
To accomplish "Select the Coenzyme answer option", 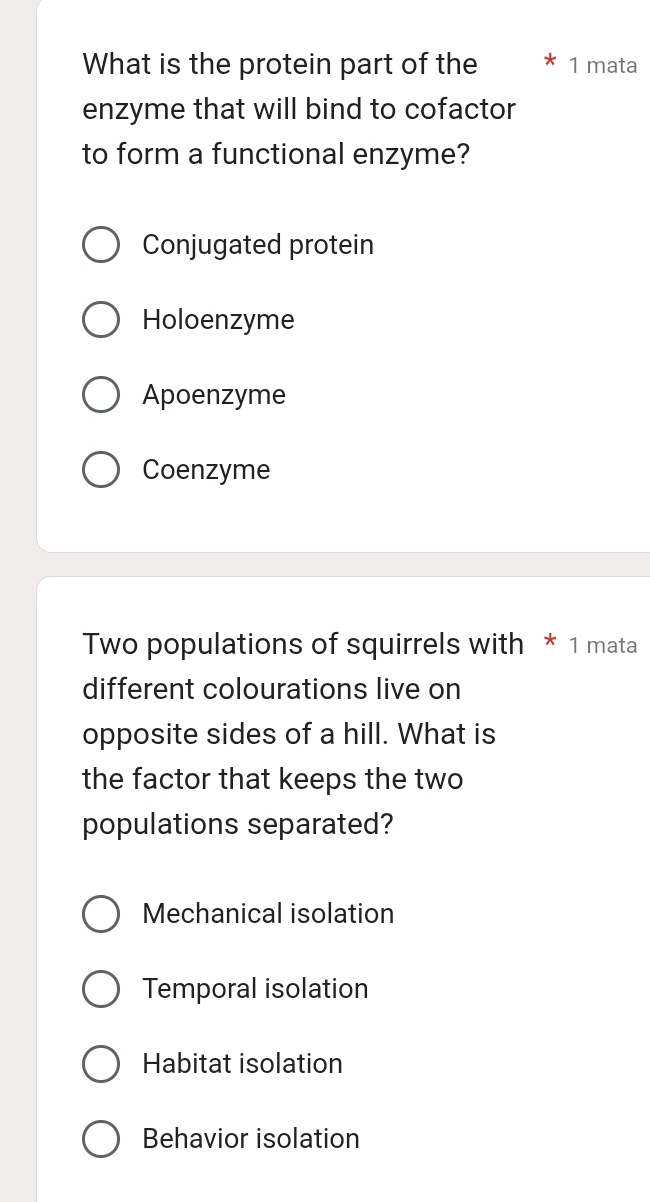I will pyautogui.click(x=101, y=469).
